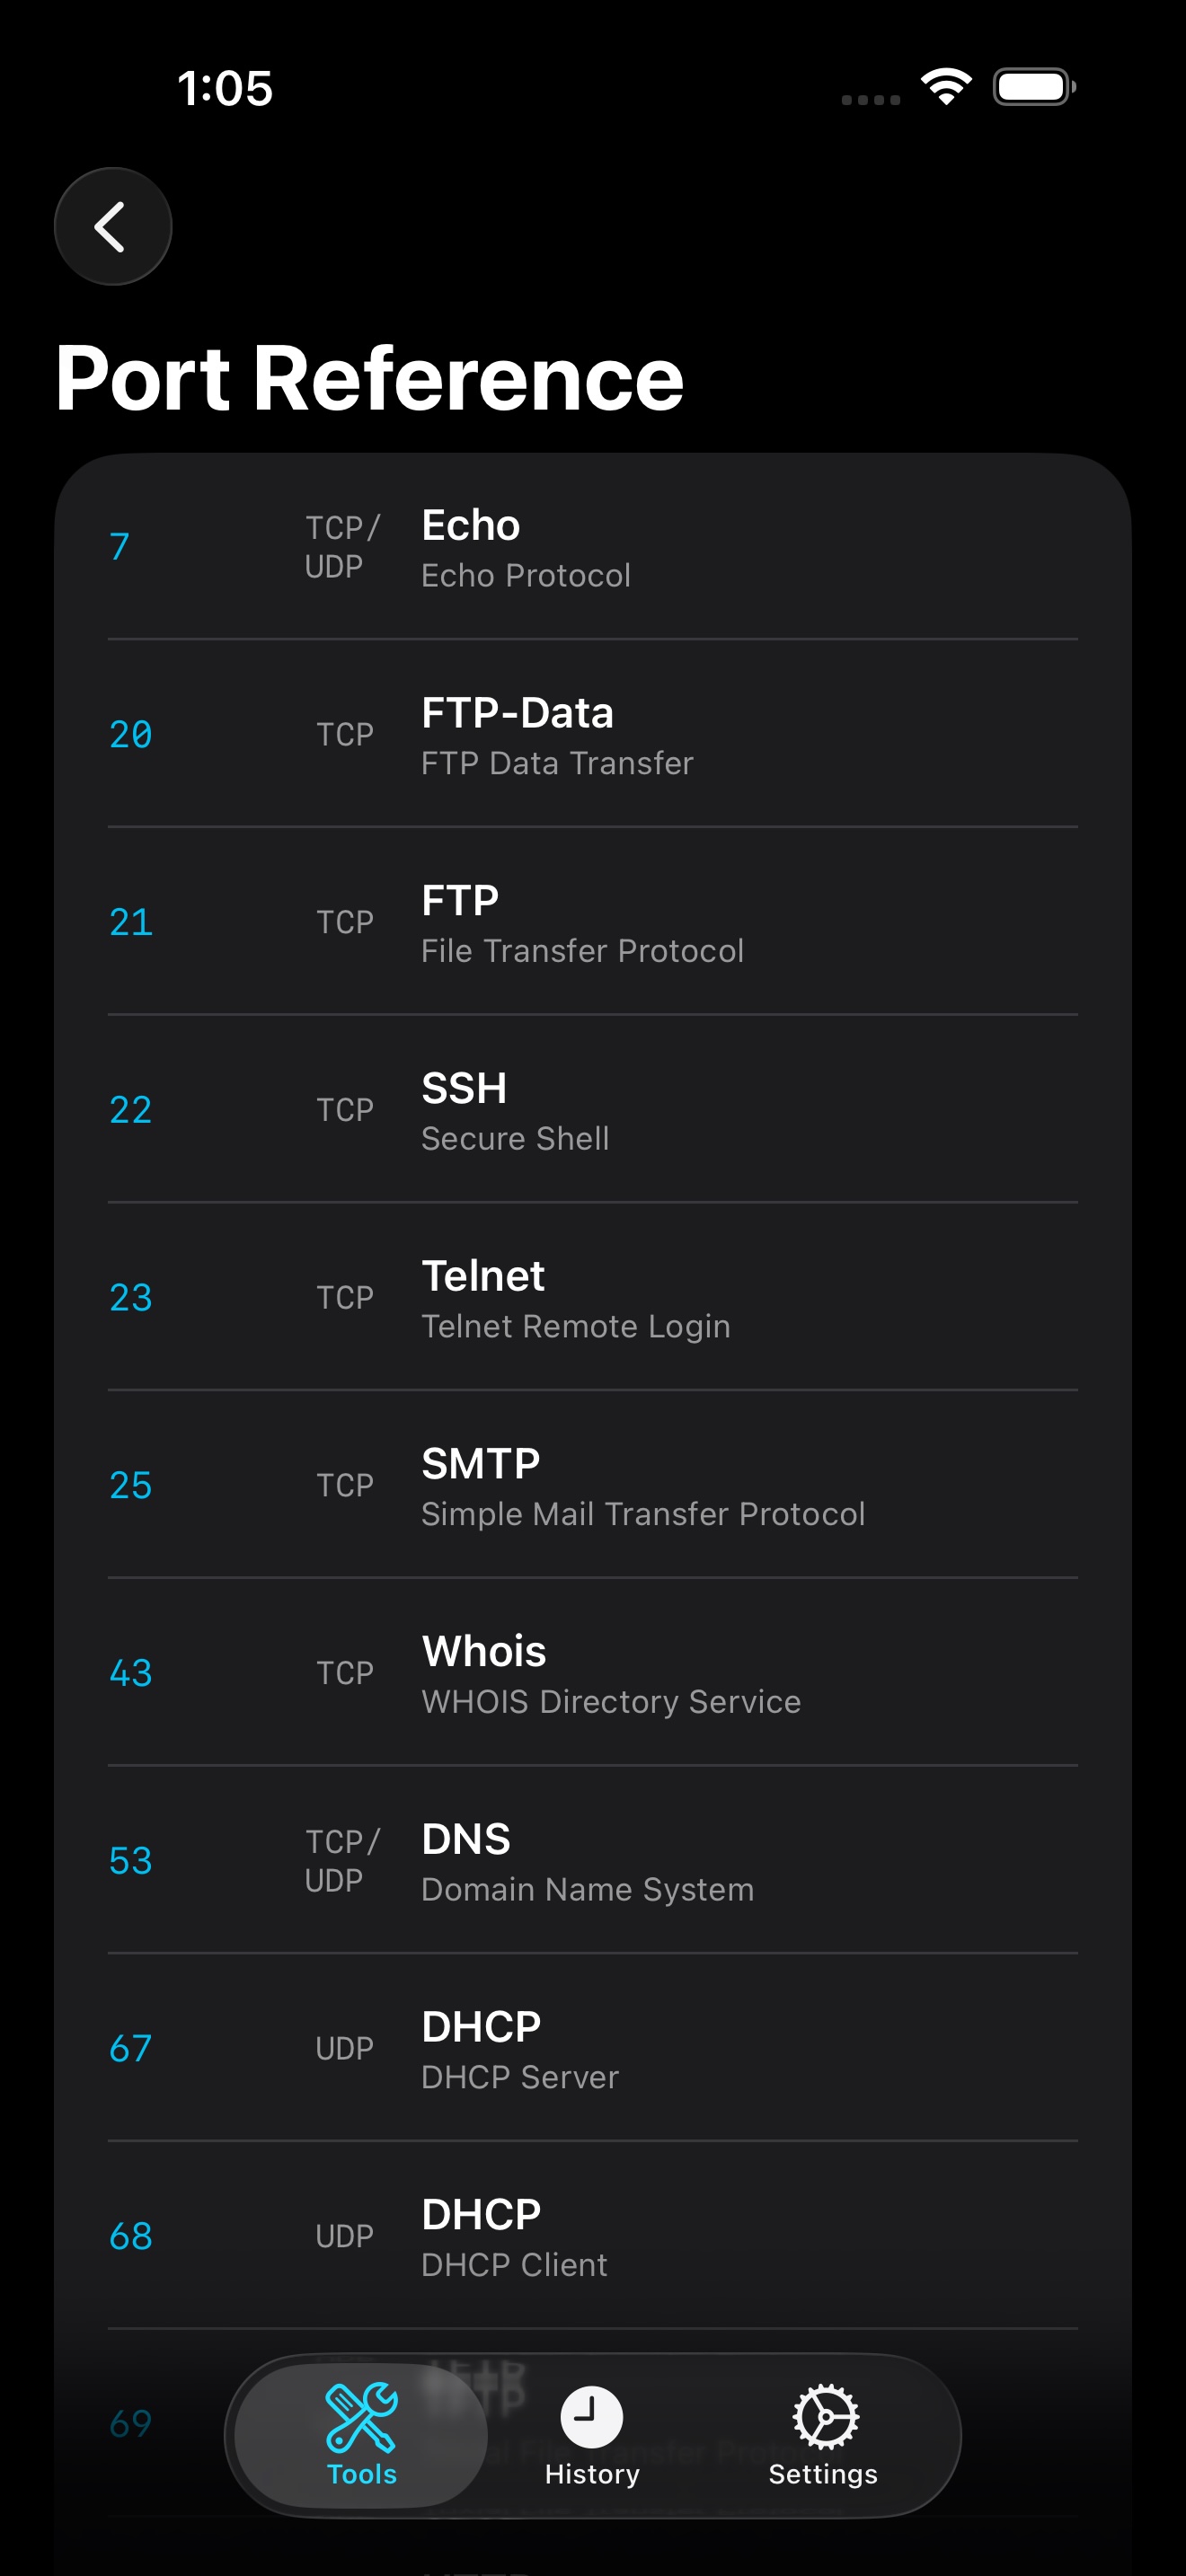Open the FTP-Data port 20 entry
This screenshot has height=2576, width=1186.
[592, 735]
